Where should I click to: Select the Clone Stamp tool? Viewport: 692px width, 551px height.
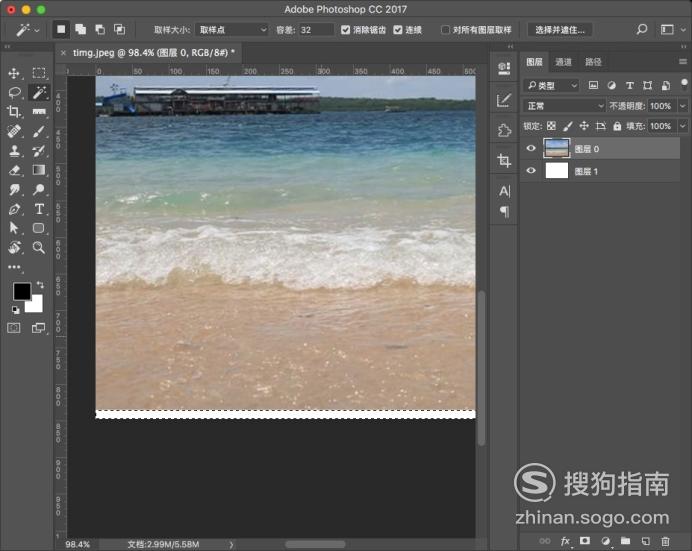click(14, 150)
